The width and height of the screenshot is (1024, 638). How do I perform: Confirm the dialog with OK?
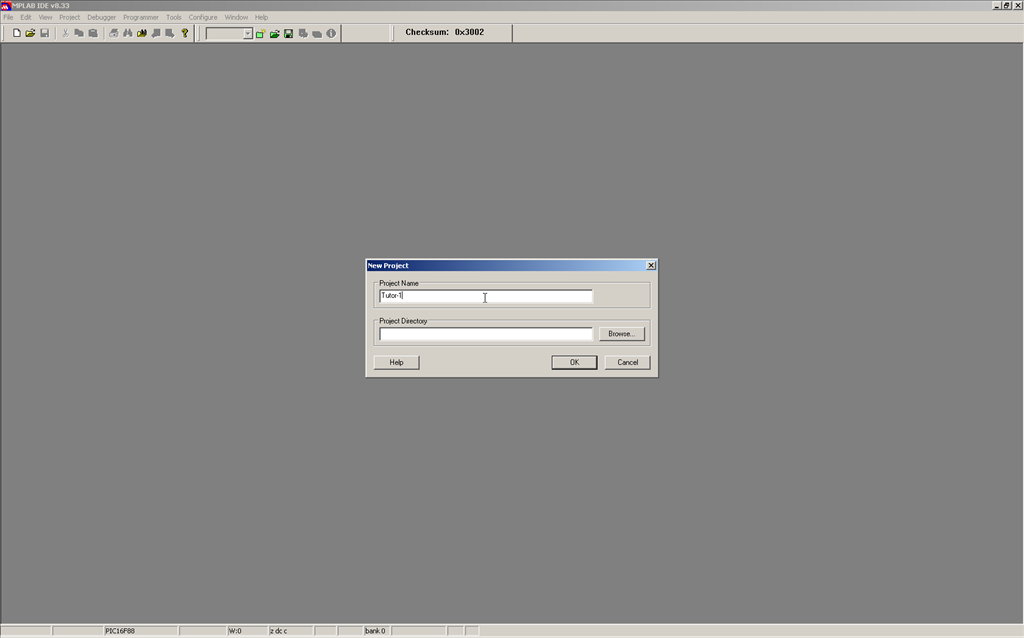coord(574,362)
